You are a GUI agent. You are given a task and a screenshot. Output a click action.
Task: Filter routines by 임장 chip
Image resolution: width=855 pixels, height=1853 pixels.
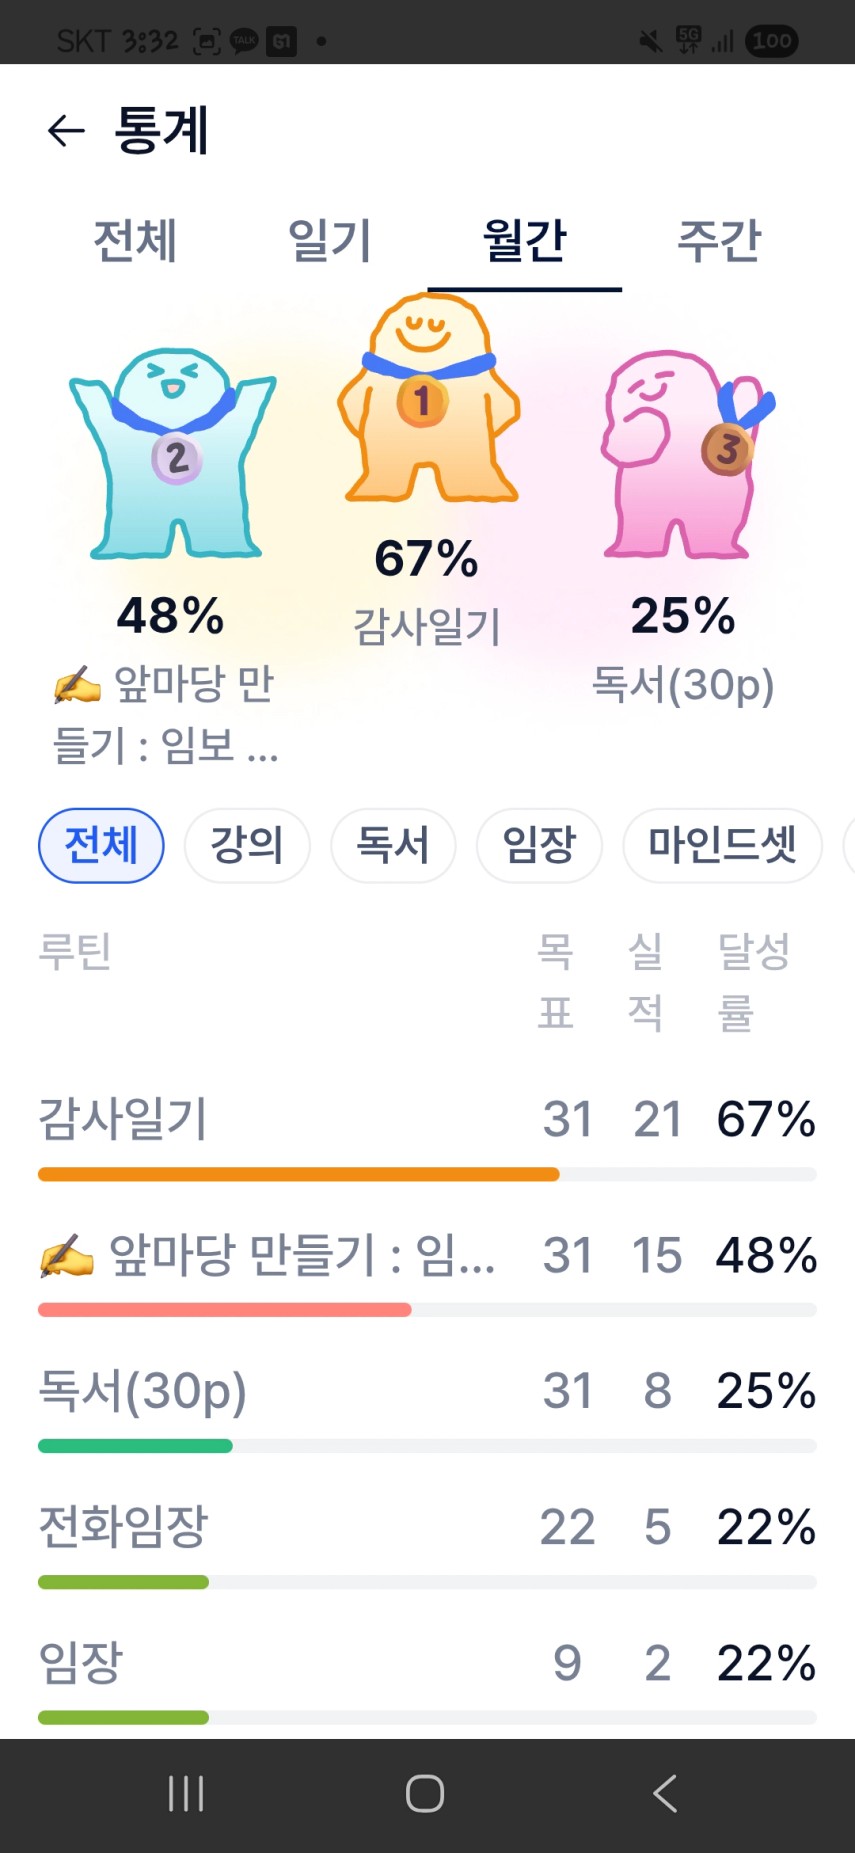tap(539, 845)
